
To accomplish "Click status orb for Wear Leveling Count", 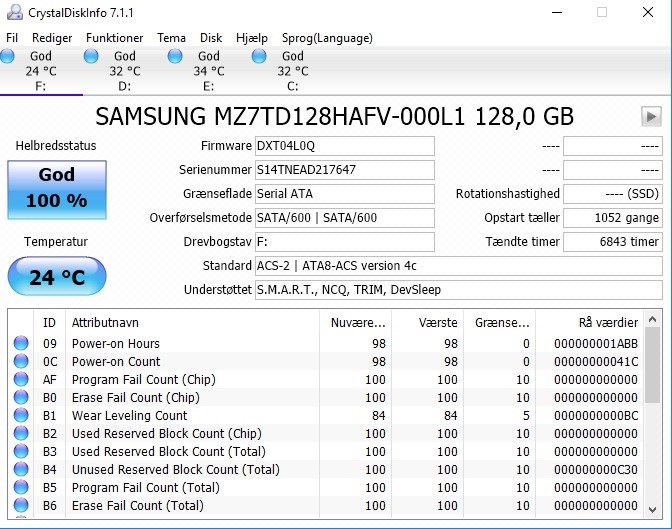I will 21,416.
